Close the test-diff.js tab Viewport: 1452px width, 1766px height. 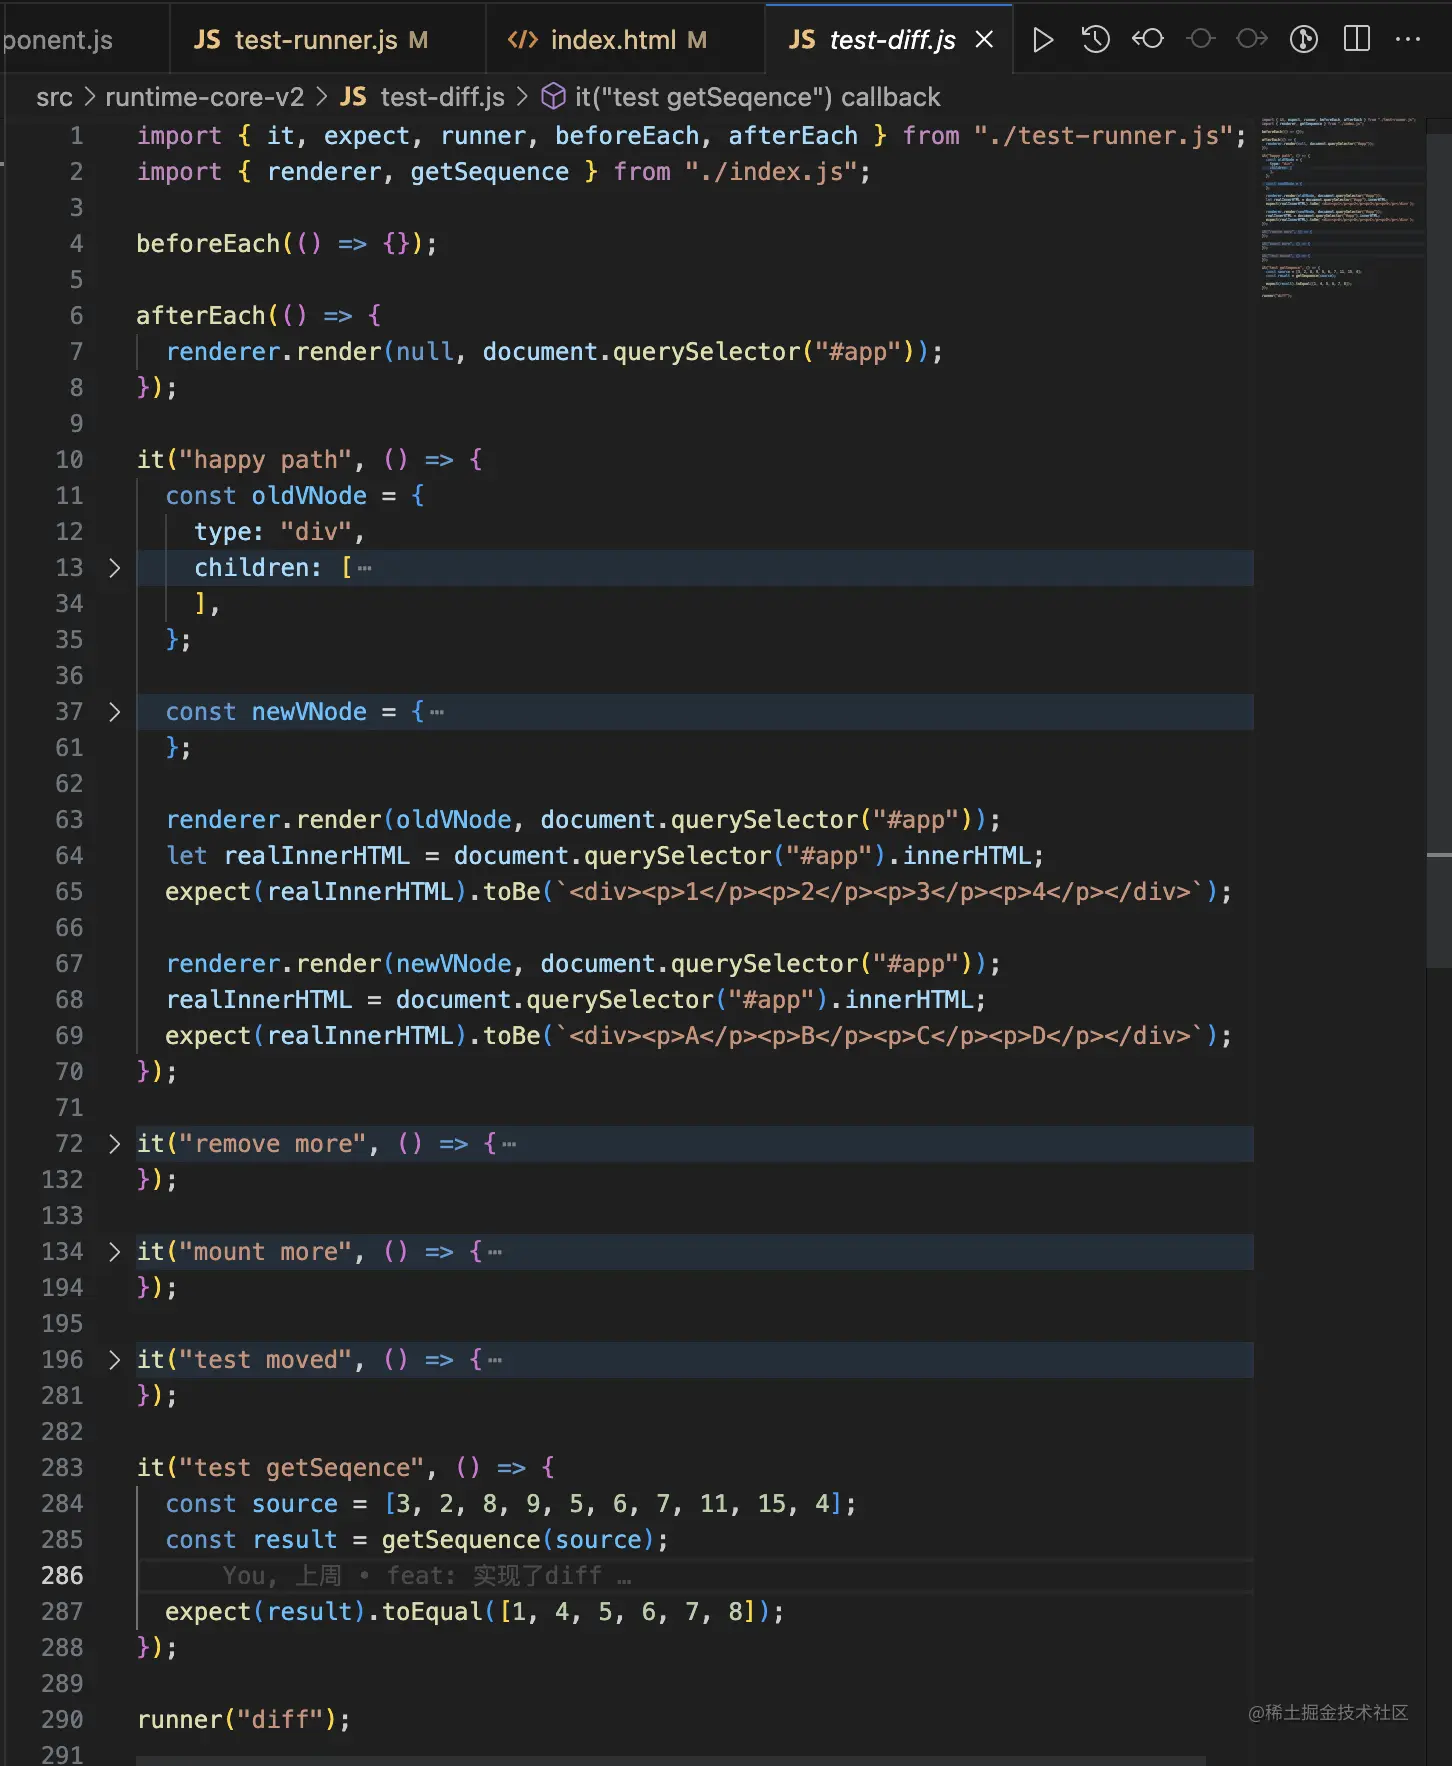(984, 39)
